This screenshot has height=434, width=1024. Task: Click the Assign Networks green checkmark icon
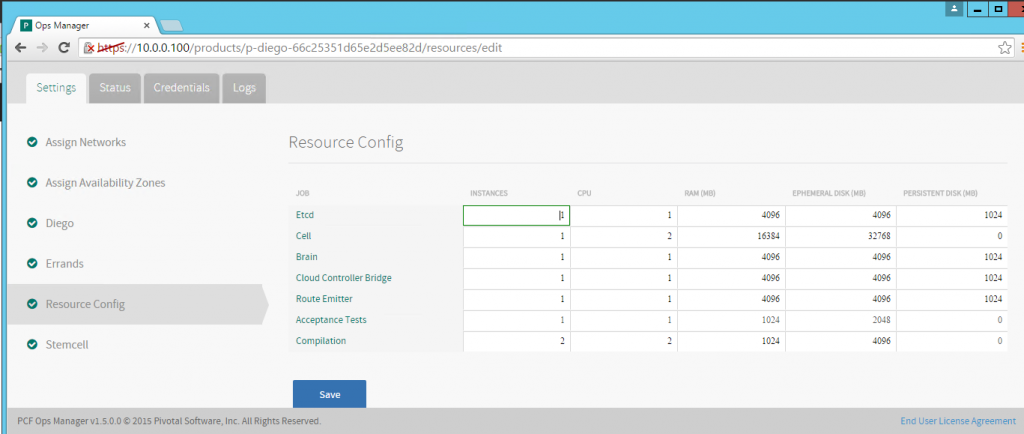point(31,142)
